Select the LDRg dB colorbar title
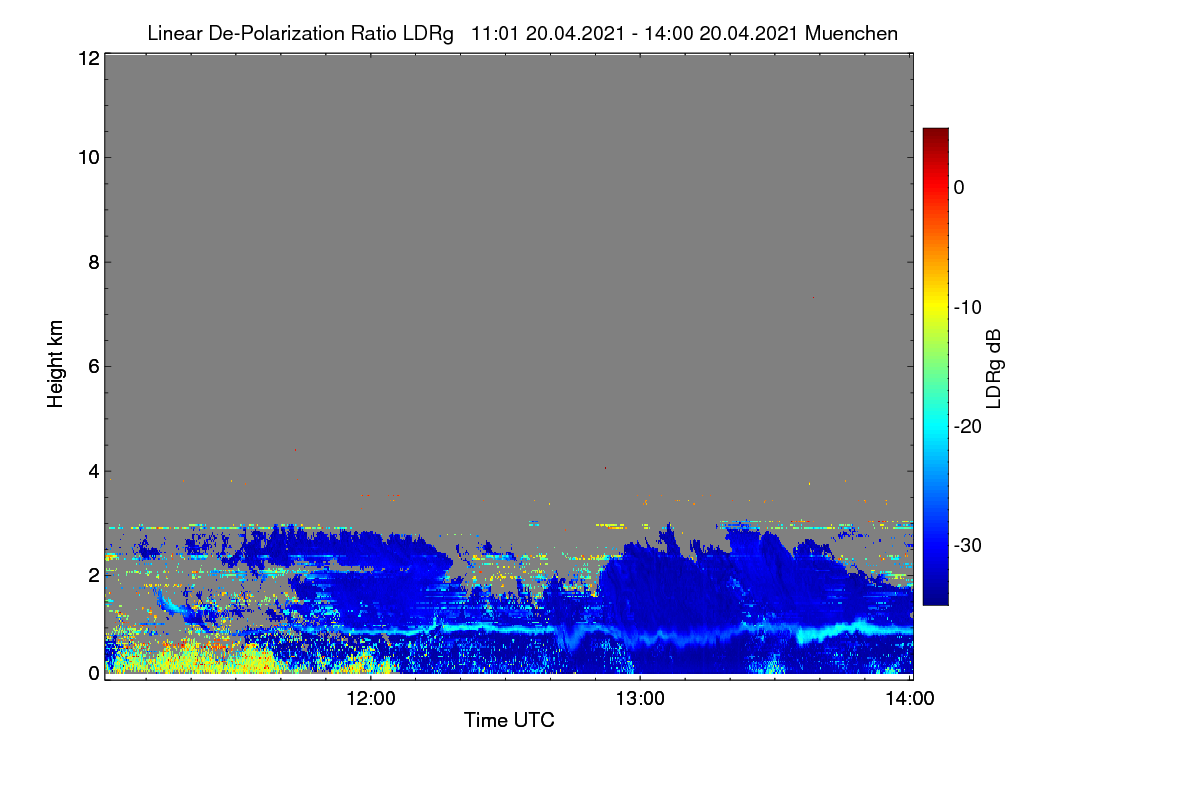The height and width of the screenshot is (800, 1200). tap(994, 366)
